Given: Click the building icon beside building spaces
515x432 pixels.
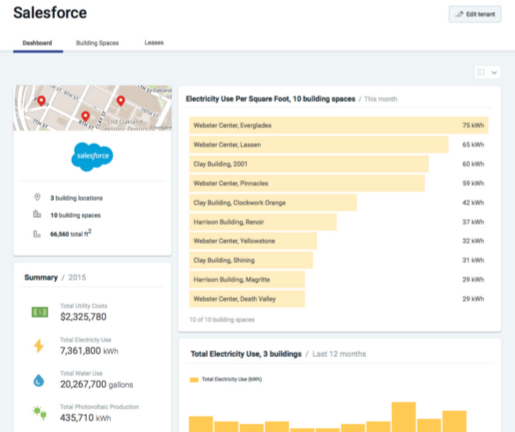Looking at the screenshot, I should click(x=37, y=214).
